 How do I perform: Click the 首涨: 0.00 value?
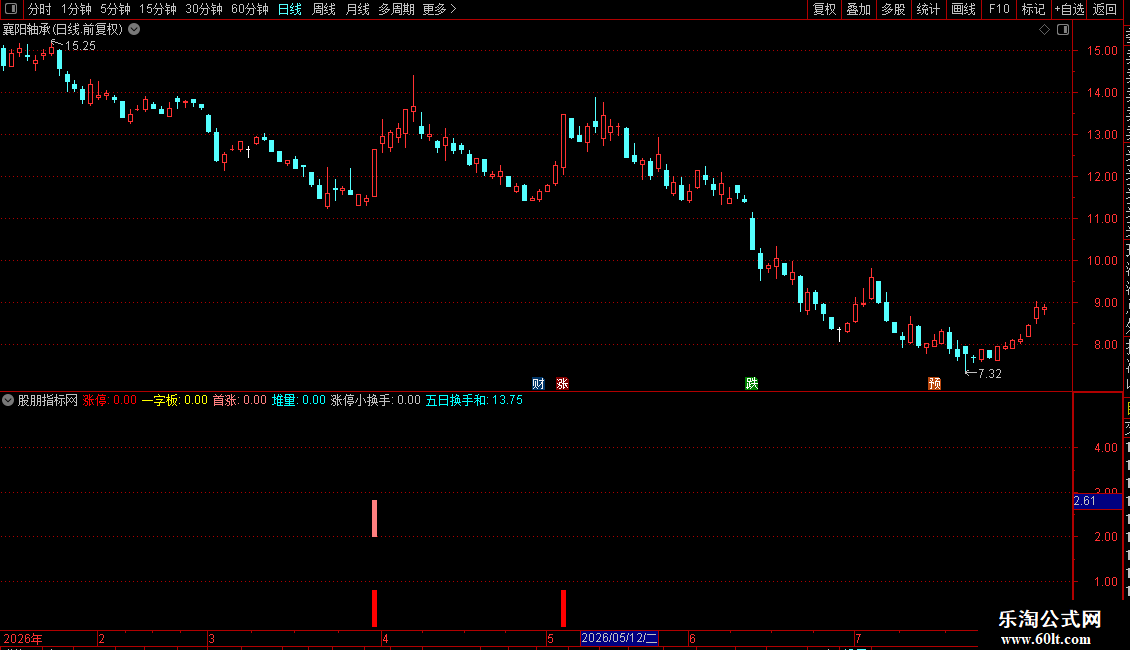coord(239,400)
